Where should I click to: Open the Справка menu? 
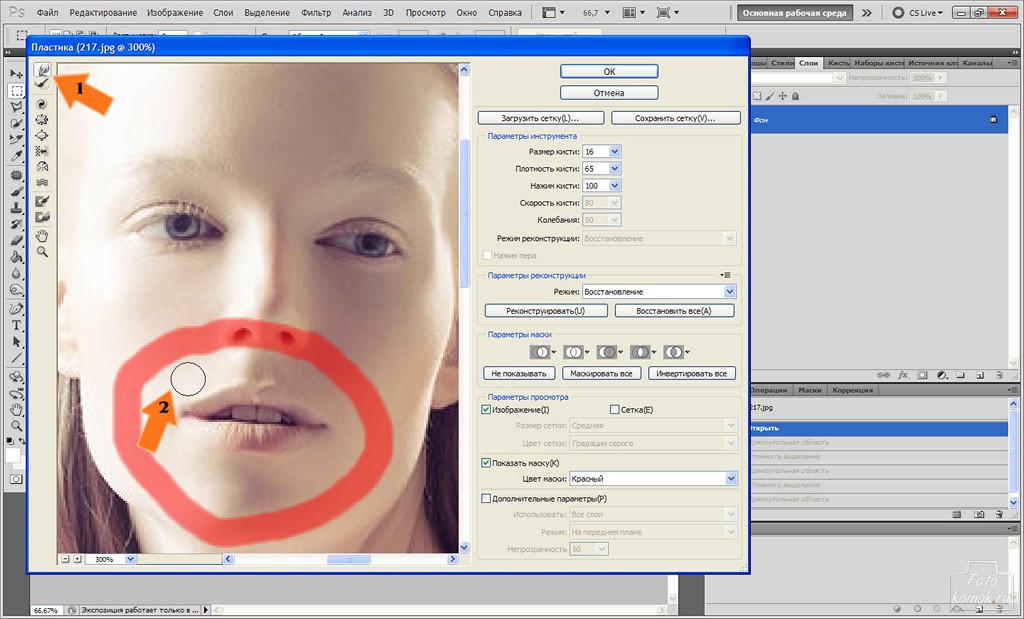pos(505,12)
